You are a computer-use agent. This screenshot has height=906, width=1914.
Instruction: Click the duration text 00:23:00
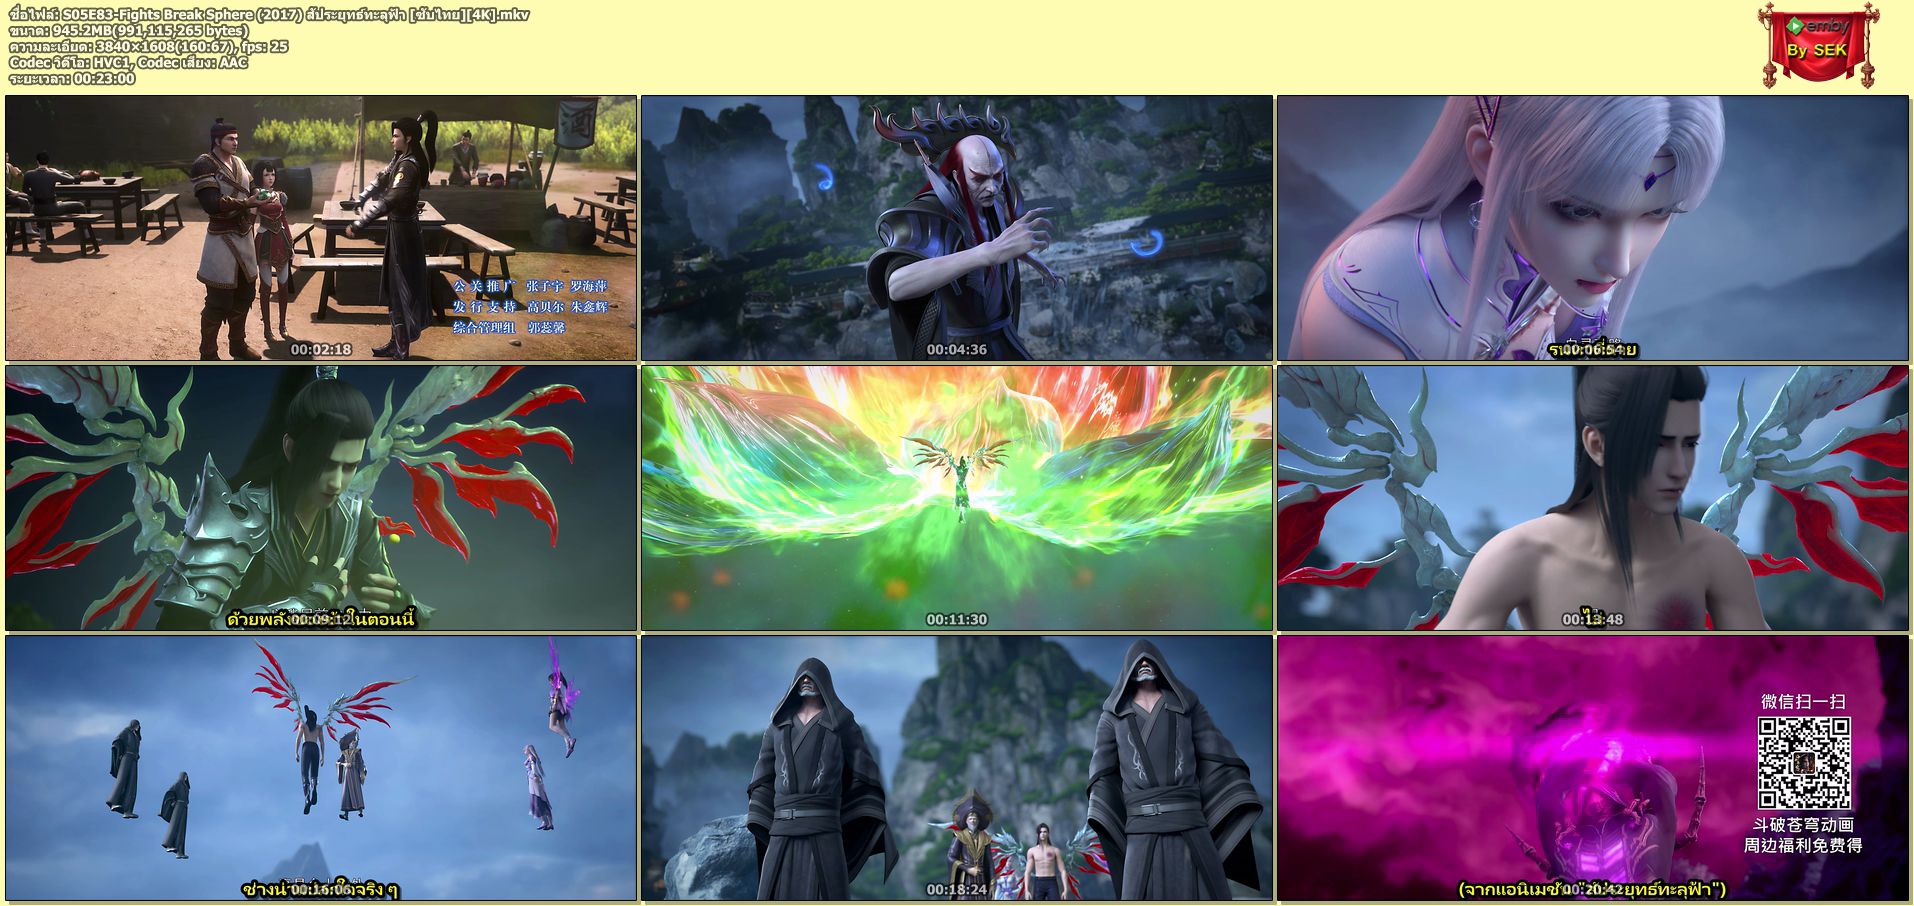pos(72,78)
